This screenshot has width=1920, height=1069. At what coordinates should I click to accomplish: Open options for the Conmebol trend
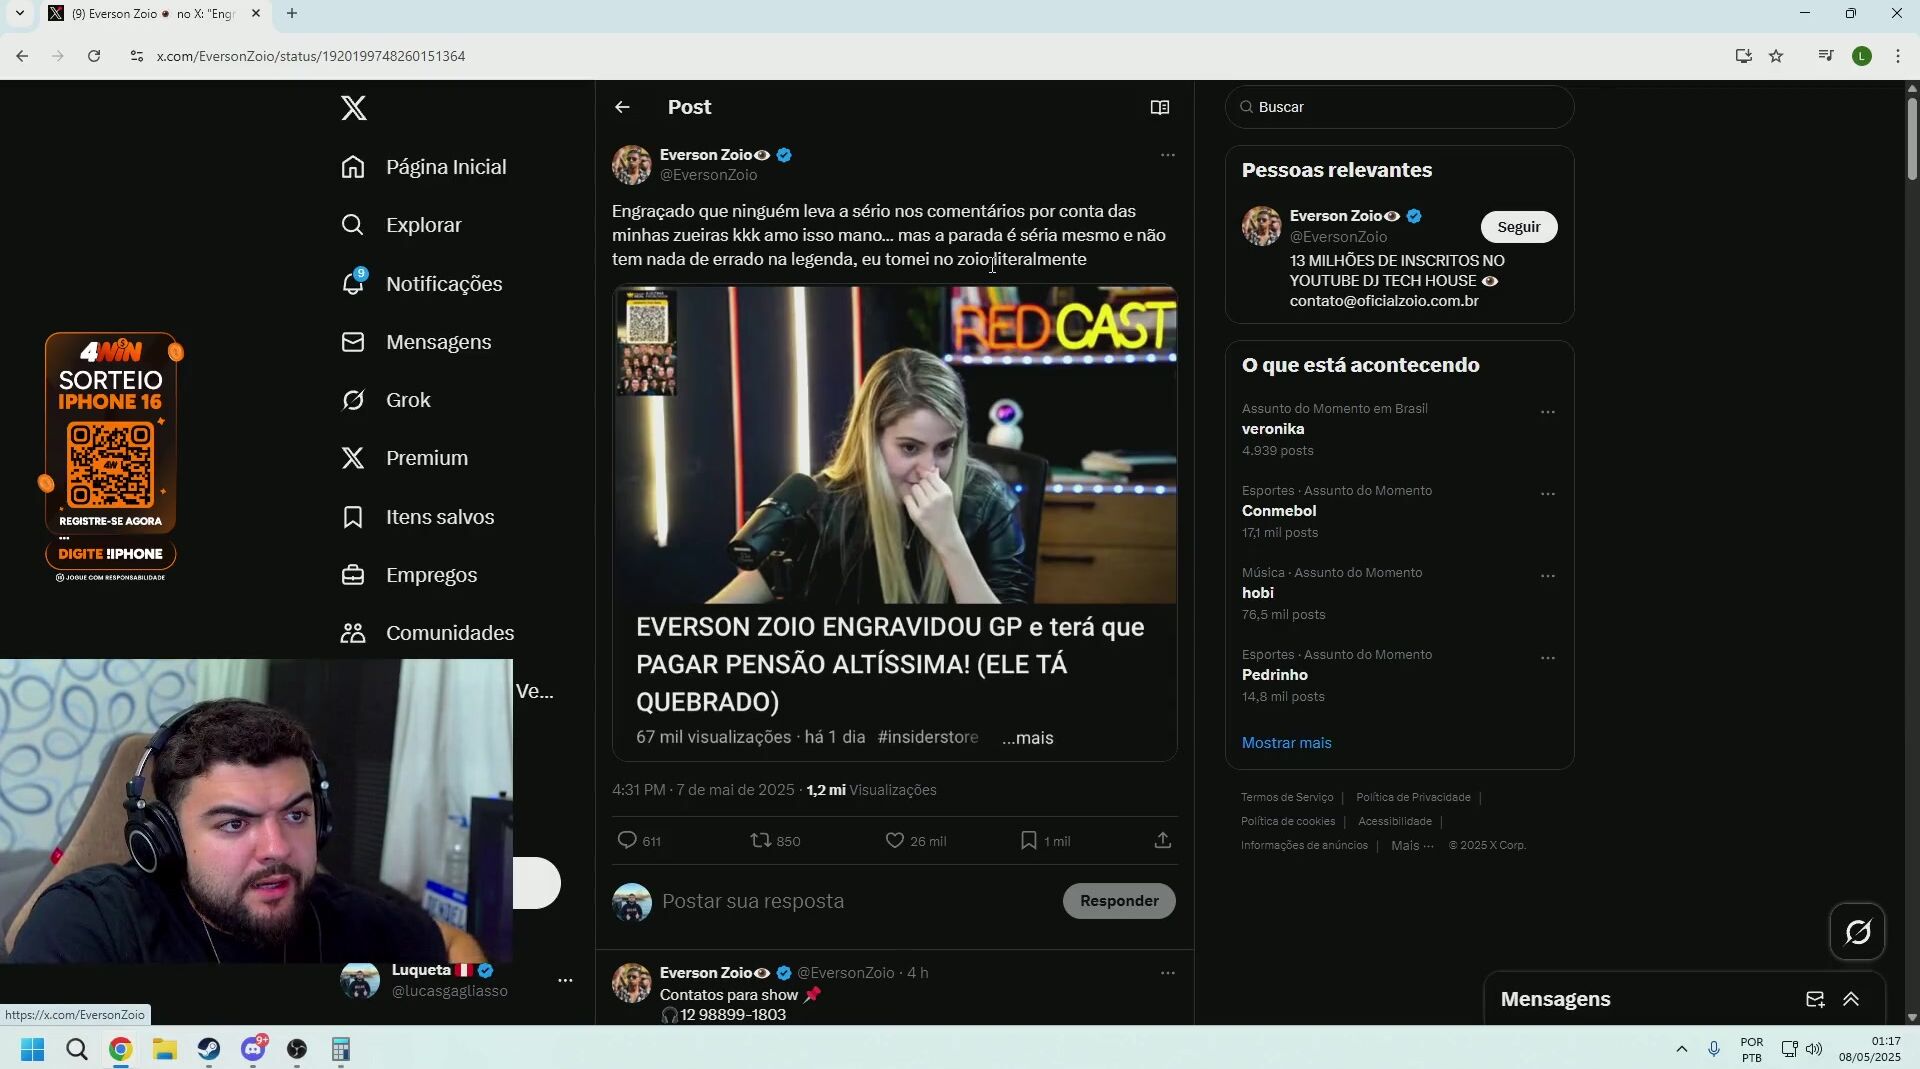click(1547, 494)
